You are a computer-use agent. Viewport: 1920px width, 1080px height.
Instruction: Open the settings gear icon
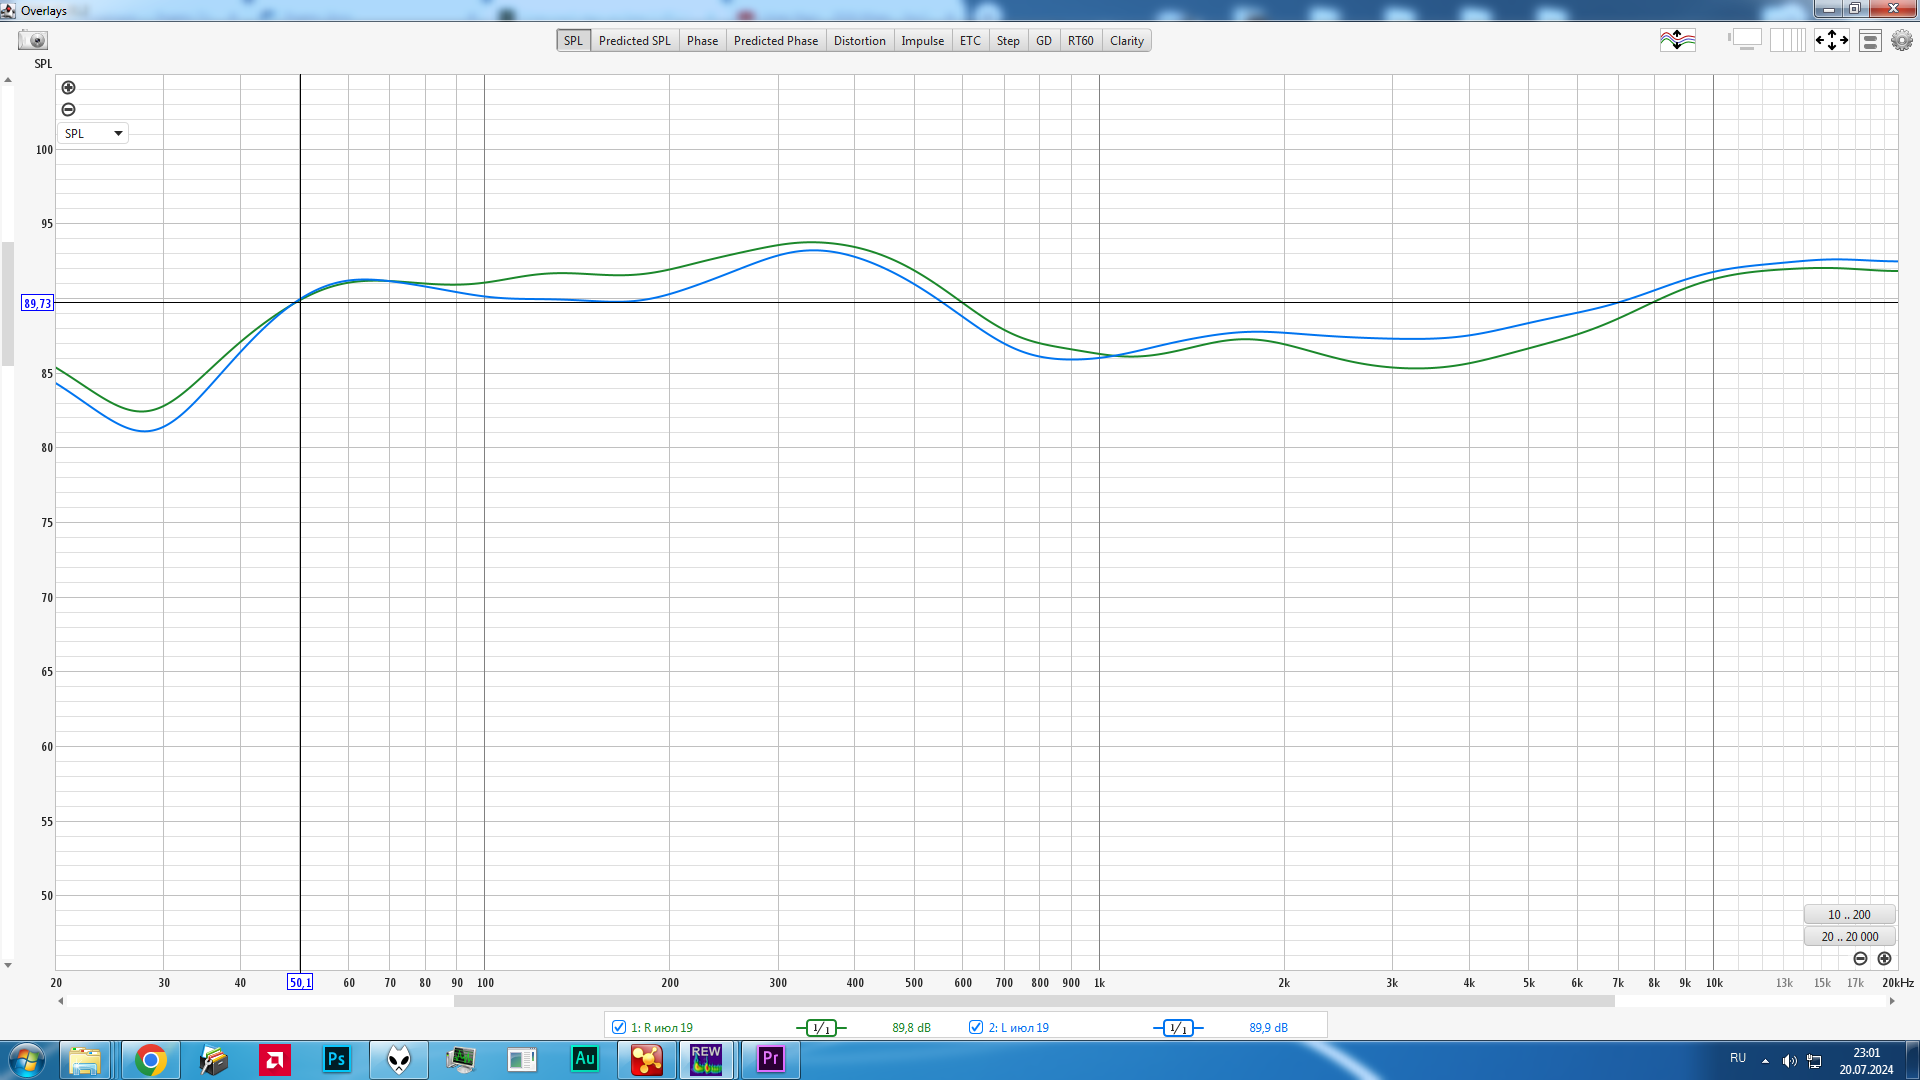(1901, 41)
